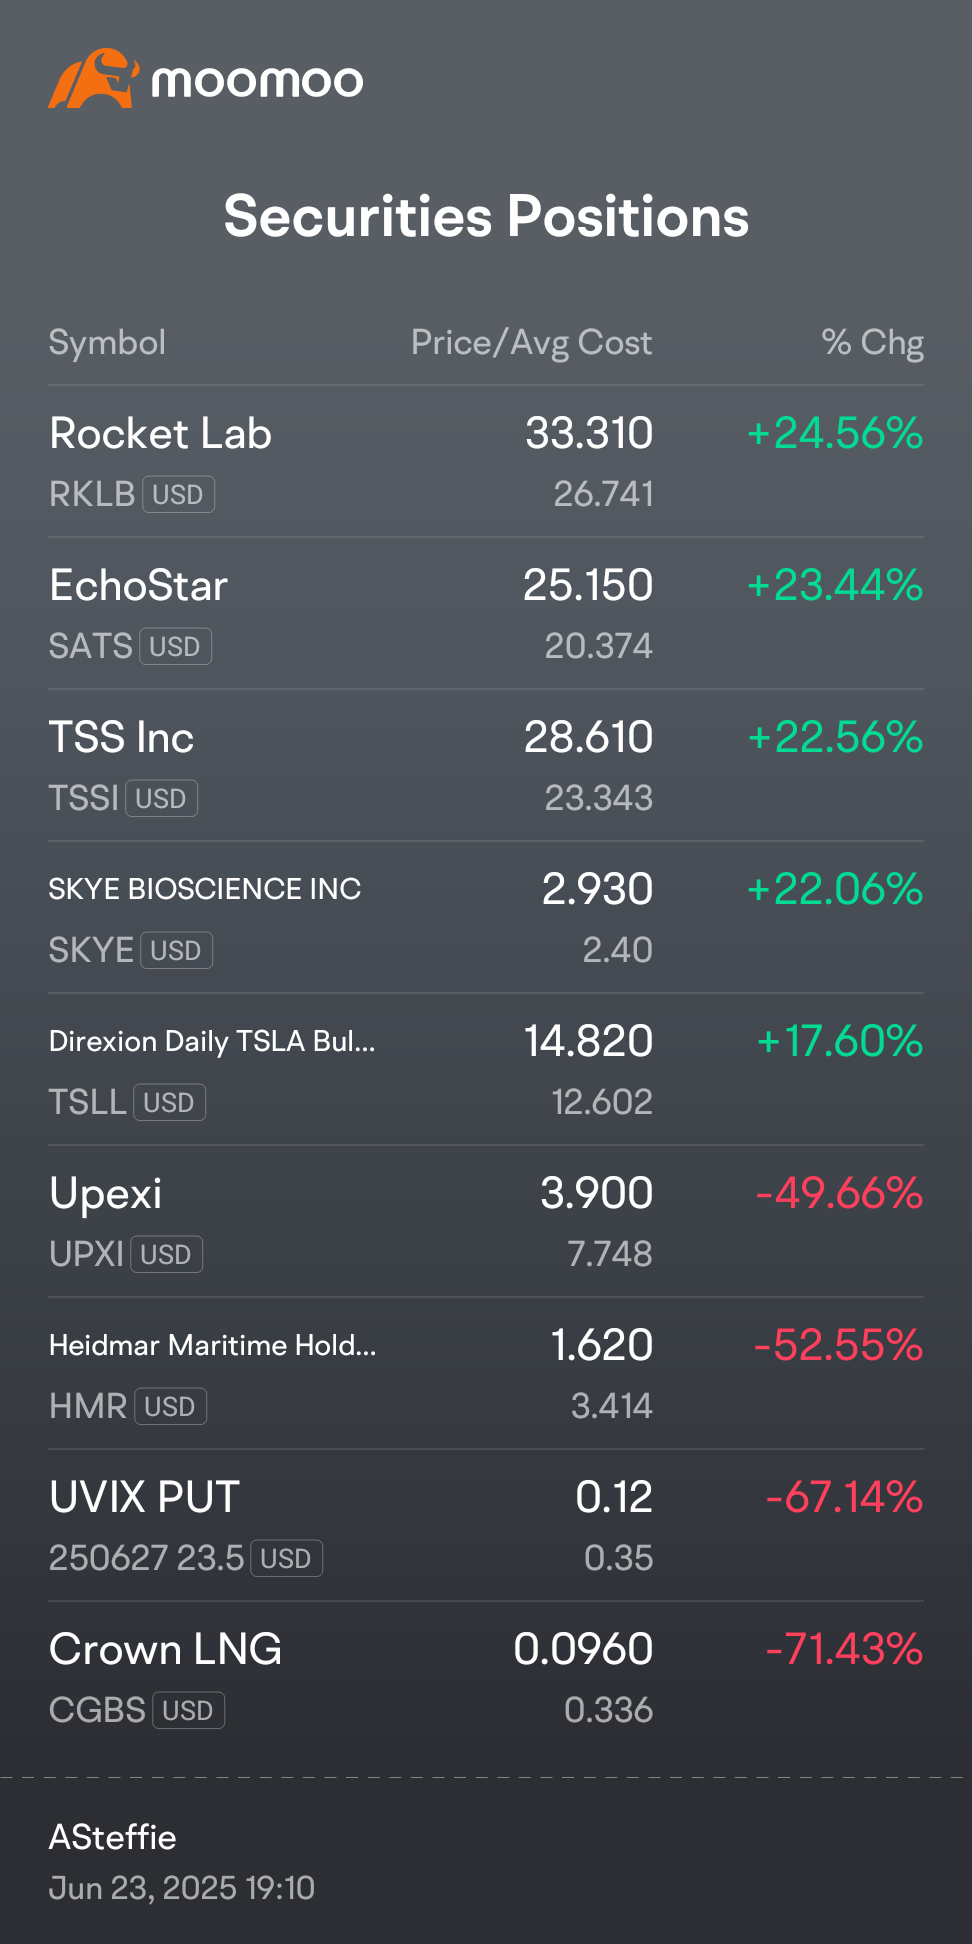Click the Securities Positions title

[x=486, y=217]
